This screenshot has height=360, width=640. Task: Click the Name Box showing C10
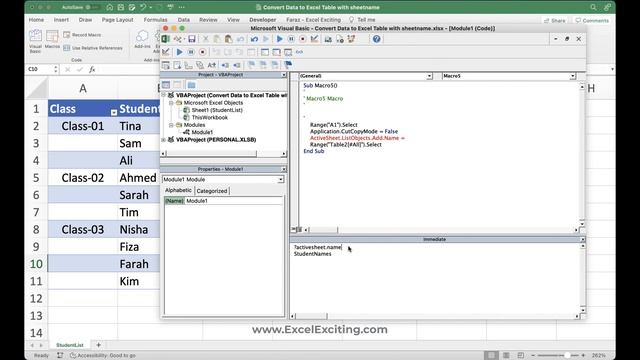40,69
